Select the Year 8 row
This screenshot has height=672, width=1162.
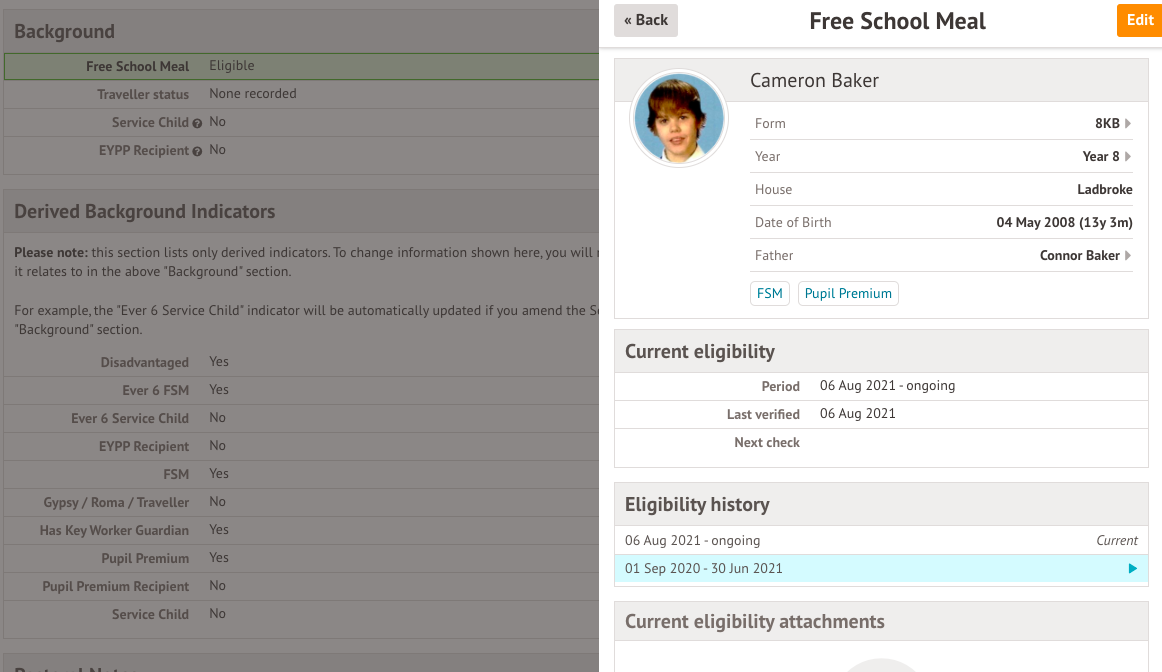(x=940, y=157)
